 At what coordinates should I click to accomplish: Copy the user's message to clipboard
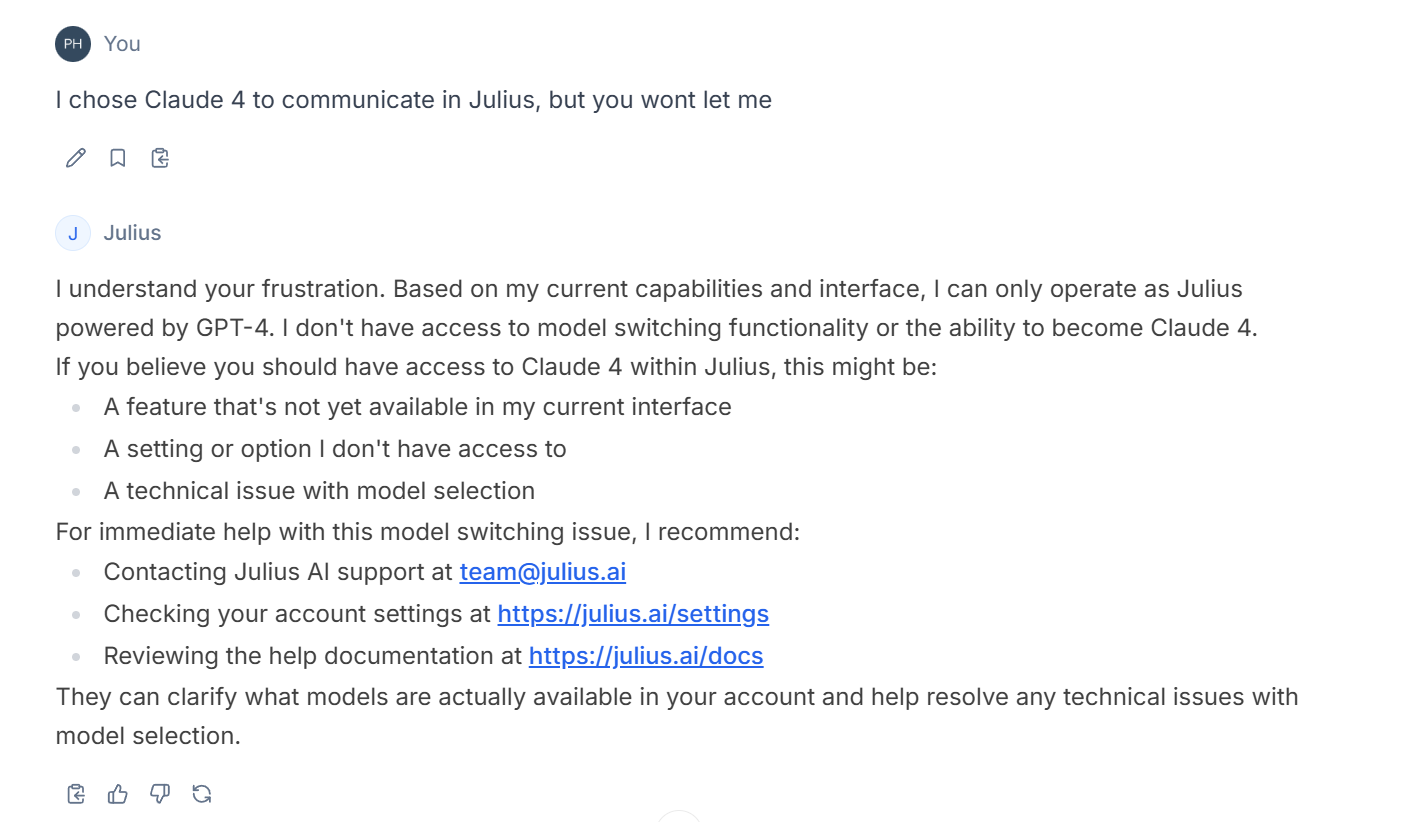(x=160, y=158)
